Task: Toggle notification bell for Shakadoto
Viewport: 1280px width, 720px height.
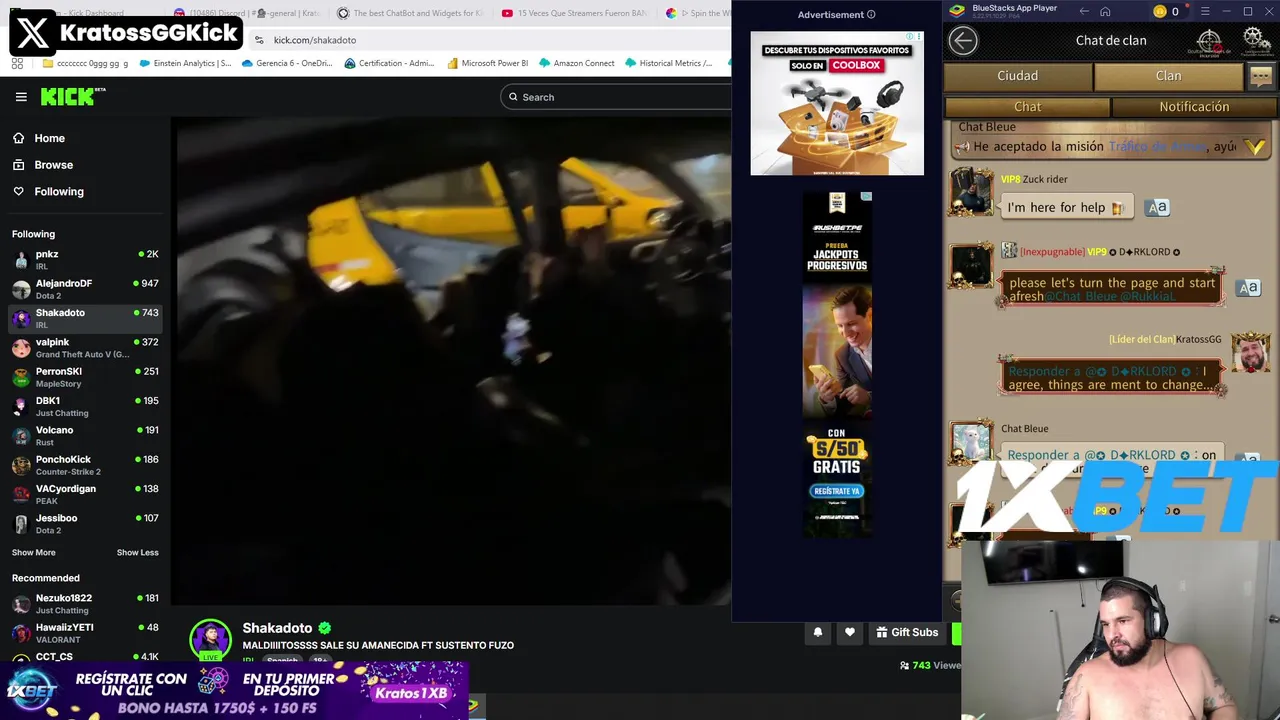Action: 818,632
